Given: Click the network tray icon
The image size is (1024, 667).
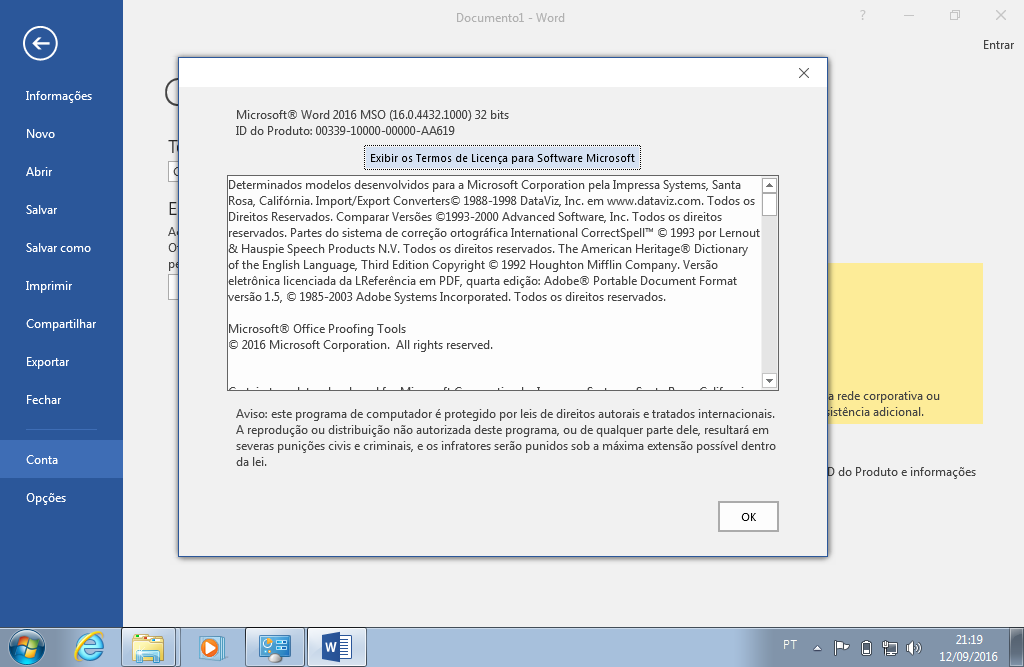Looking at the screenshot, I should point(889,648).
